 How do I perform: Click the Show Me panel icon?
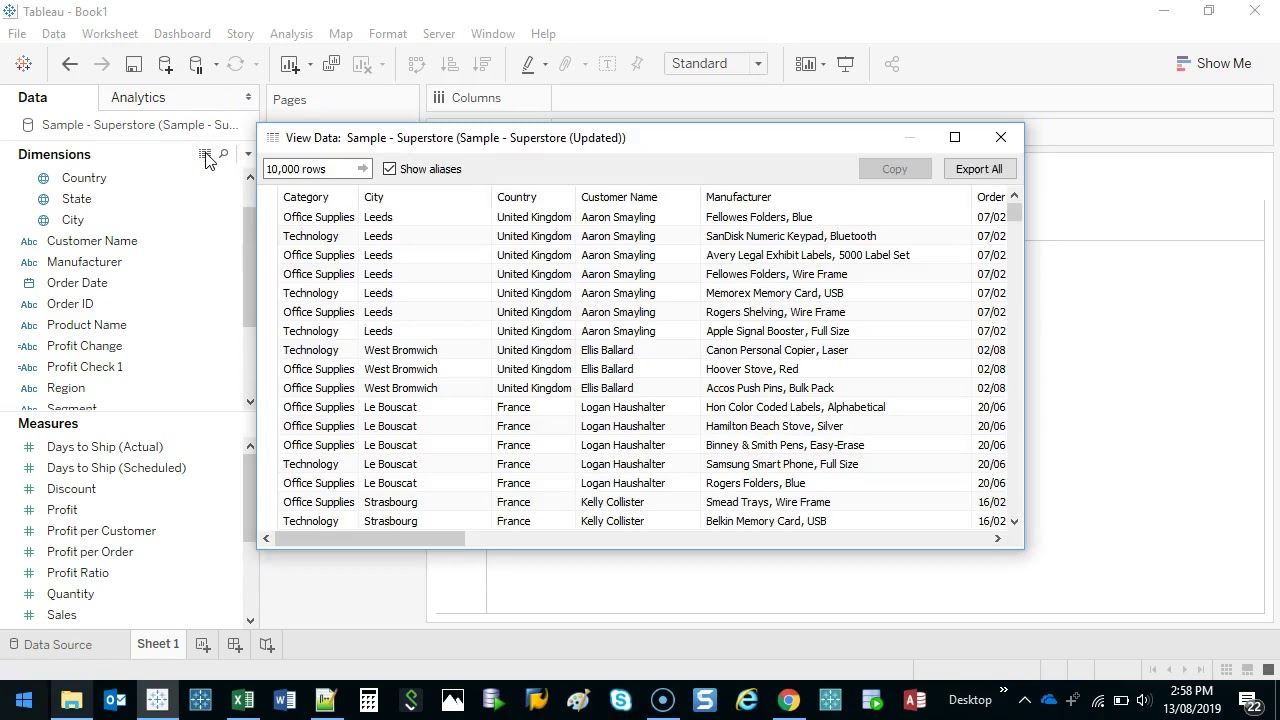1183,64
